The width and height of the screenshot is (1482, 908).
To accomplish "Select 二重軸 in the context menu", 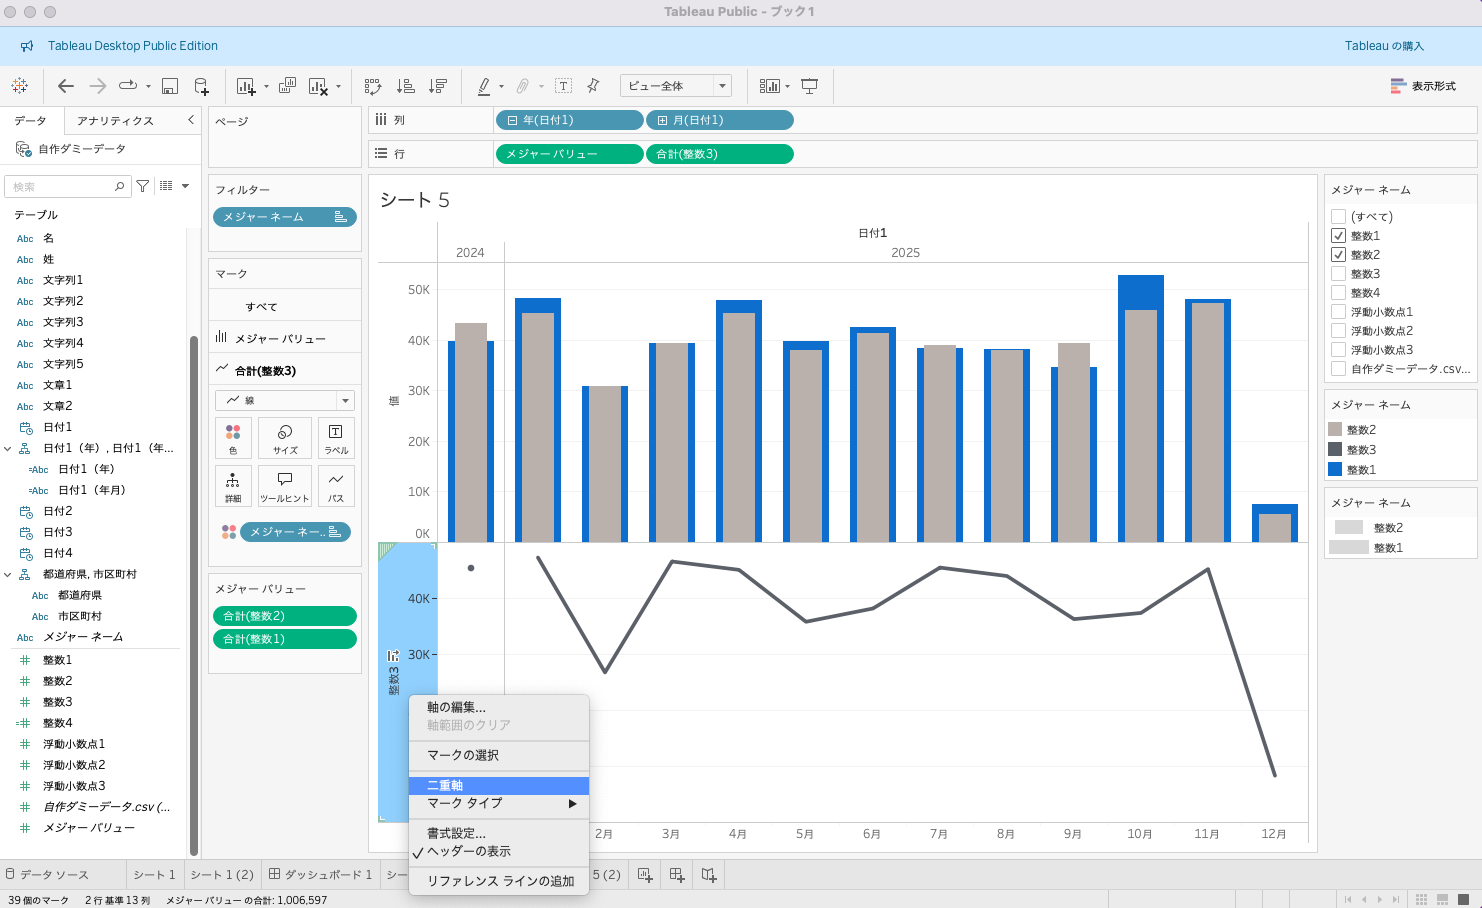I will (498, 786).
